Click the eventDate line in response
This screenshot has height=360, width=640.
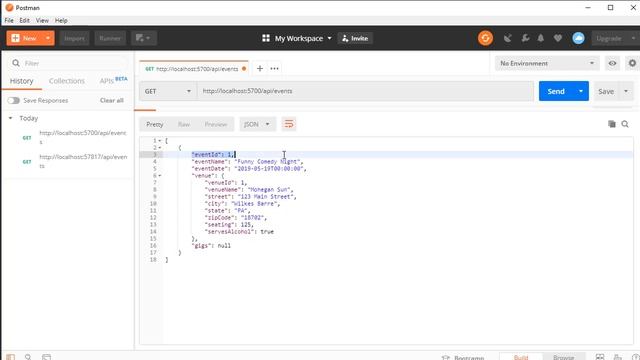[249, 169]
